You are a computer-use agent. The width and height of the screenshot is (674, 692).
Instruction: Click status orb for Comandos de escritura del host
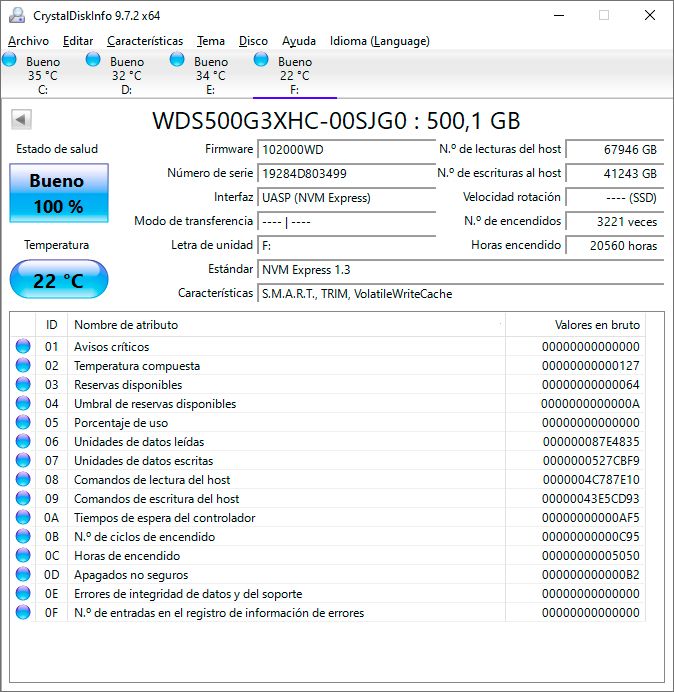[x=23, y=498]
